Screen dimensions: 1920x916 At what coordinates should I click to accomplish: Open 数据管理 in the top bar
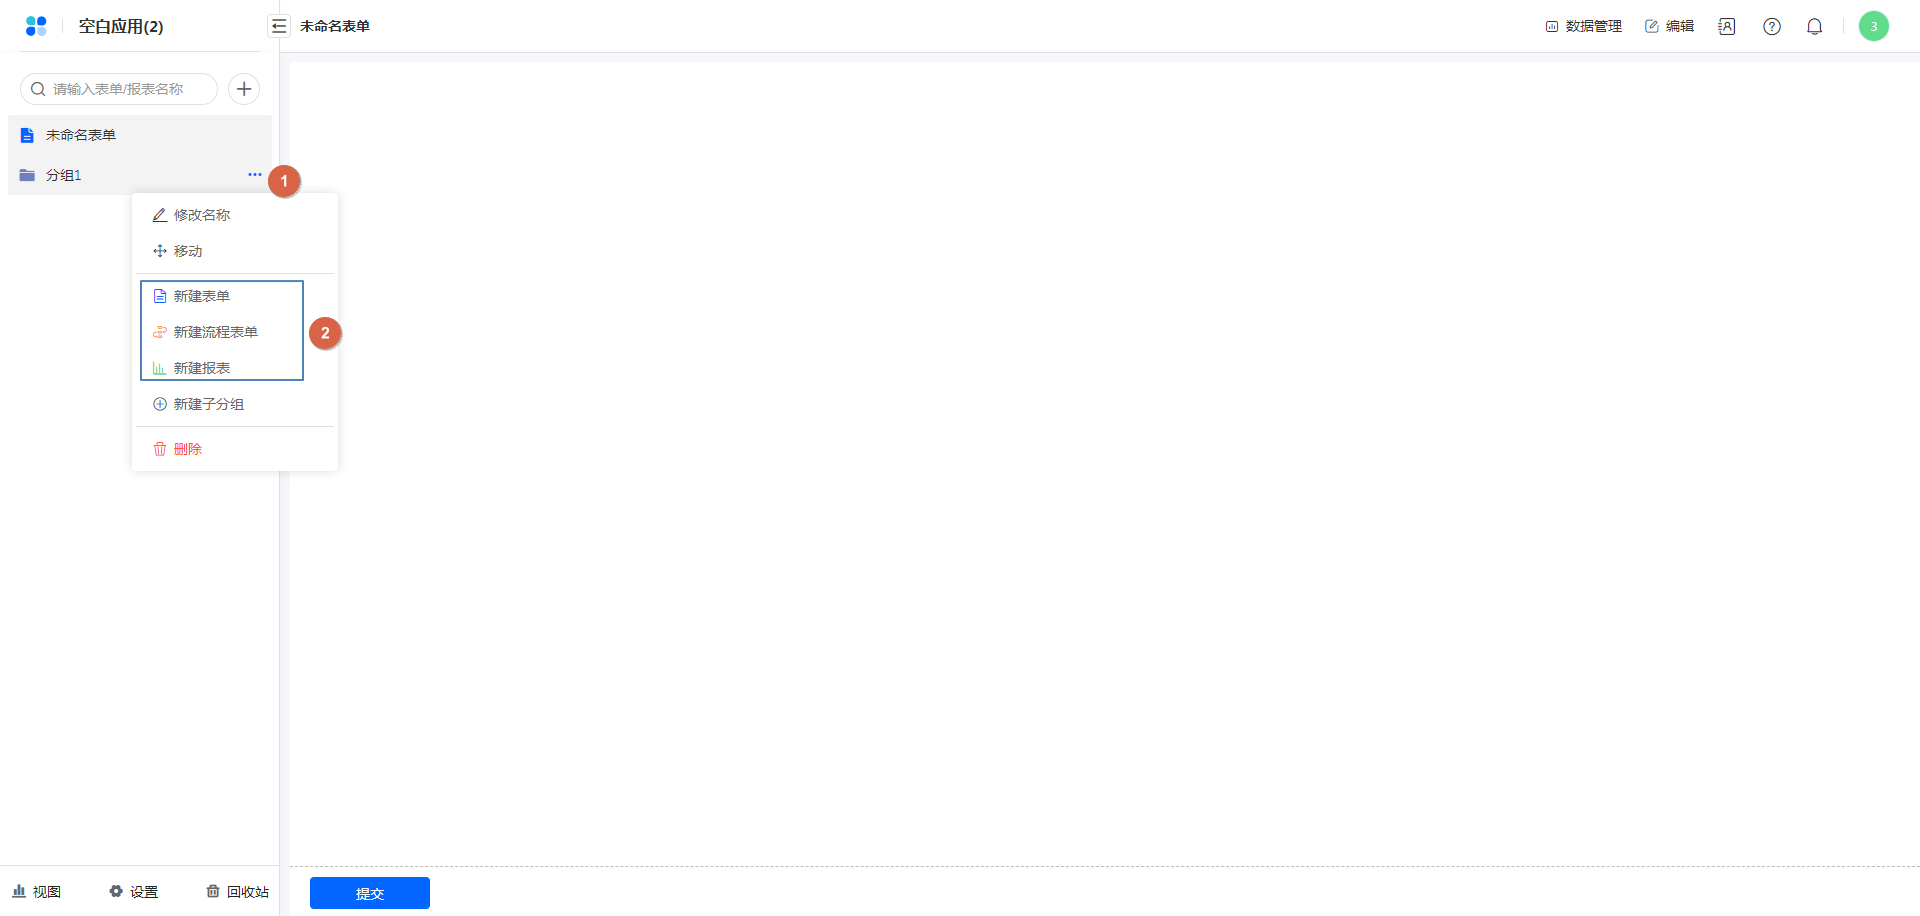point(1584,27)
